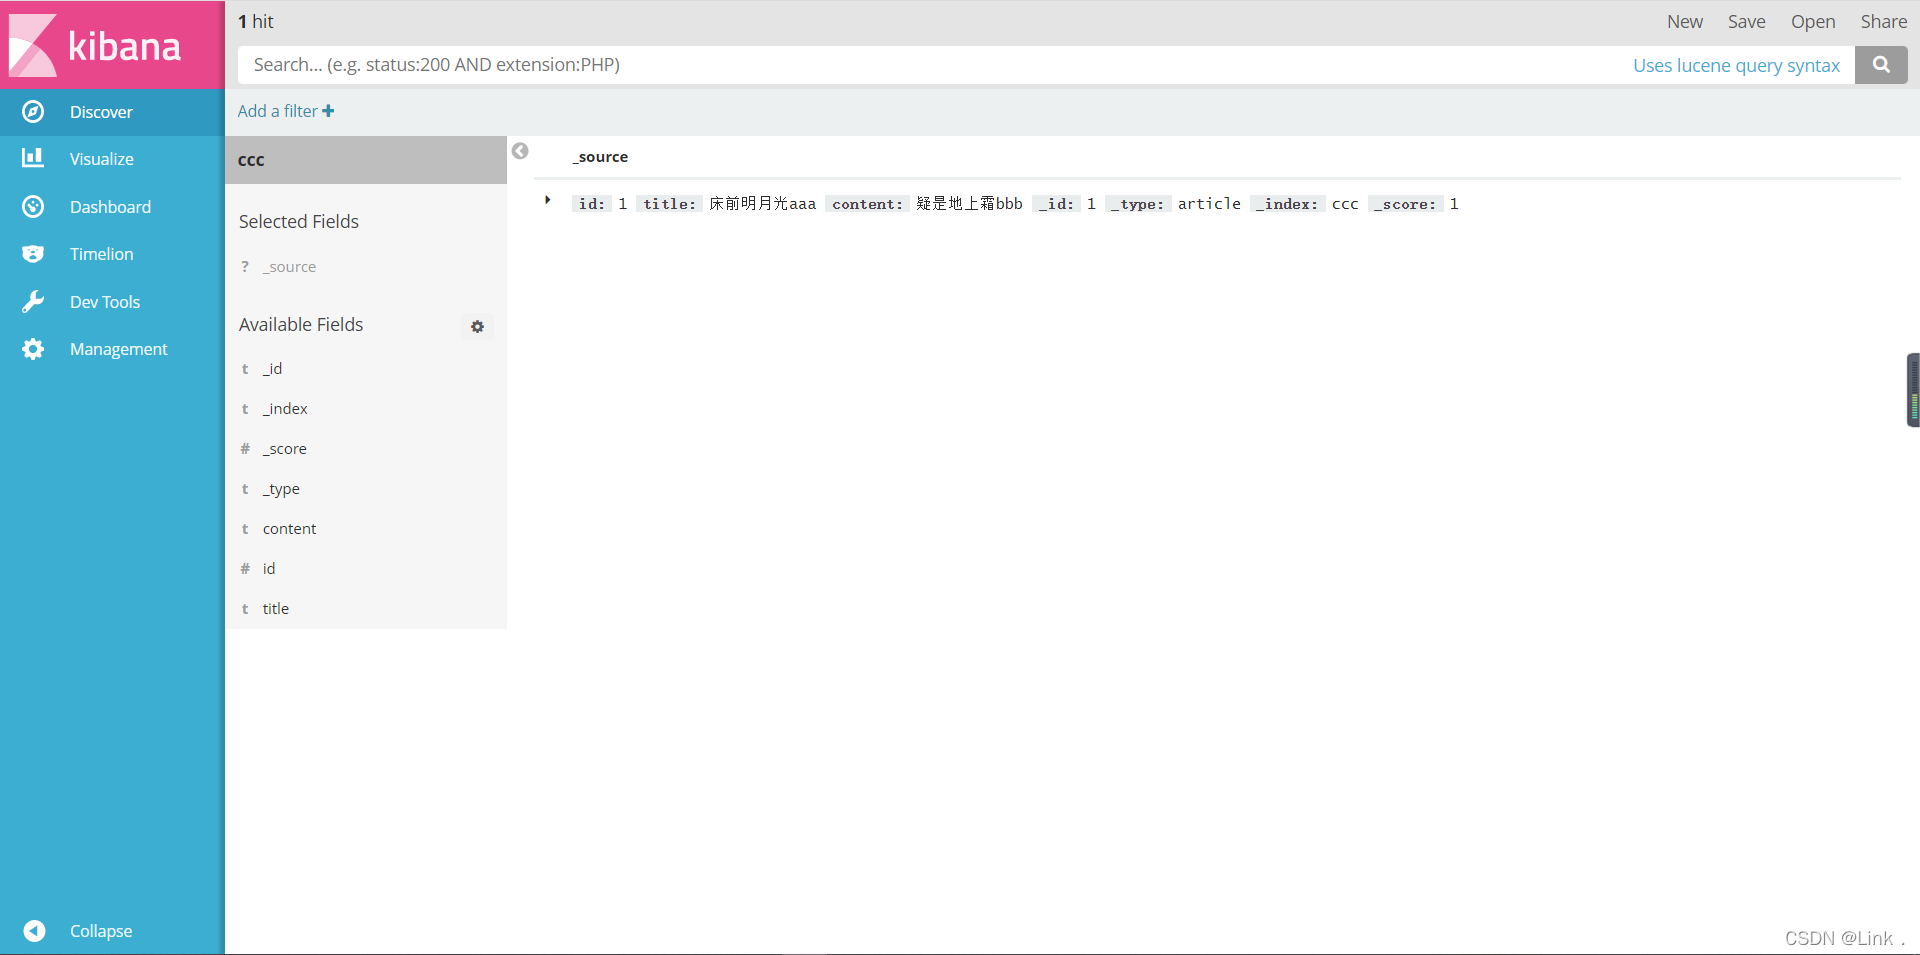Open Uses lucene query syntax link
The image size is (1920, 955).
point(1736,65)
